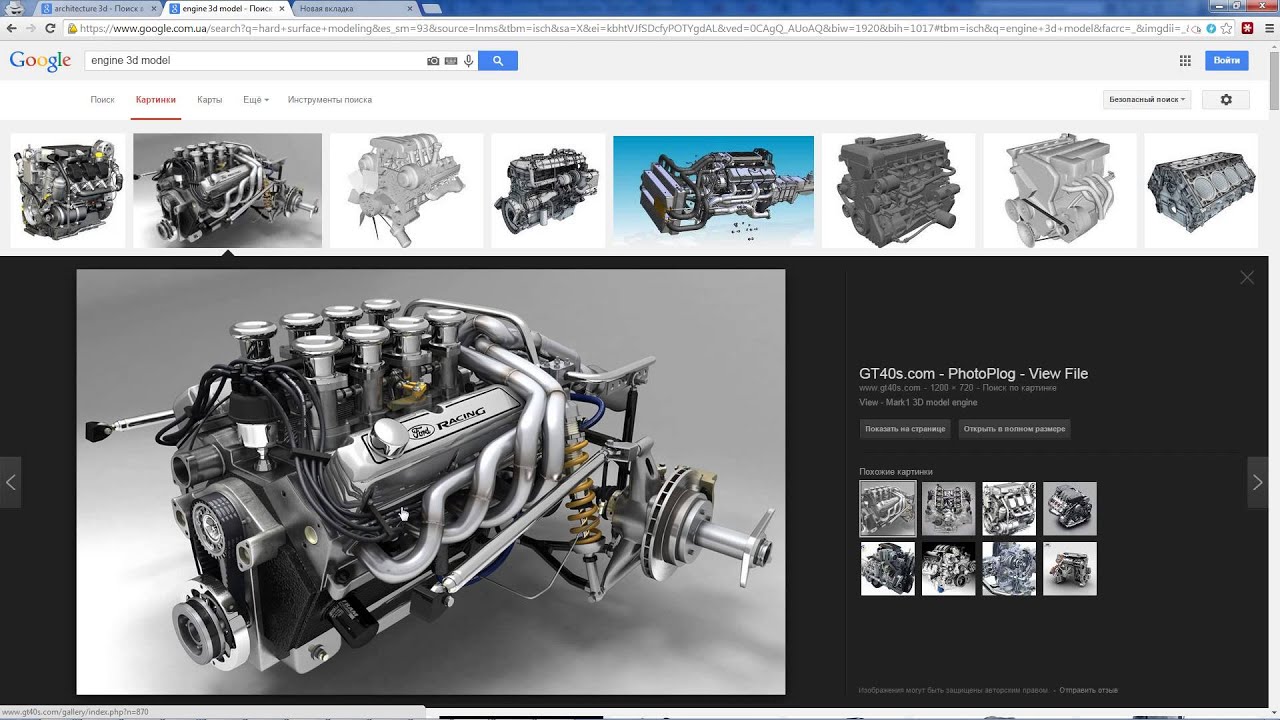Click the browser Forward arrow
Viewport: 1280px width, 720px height.
pos(30,28)
